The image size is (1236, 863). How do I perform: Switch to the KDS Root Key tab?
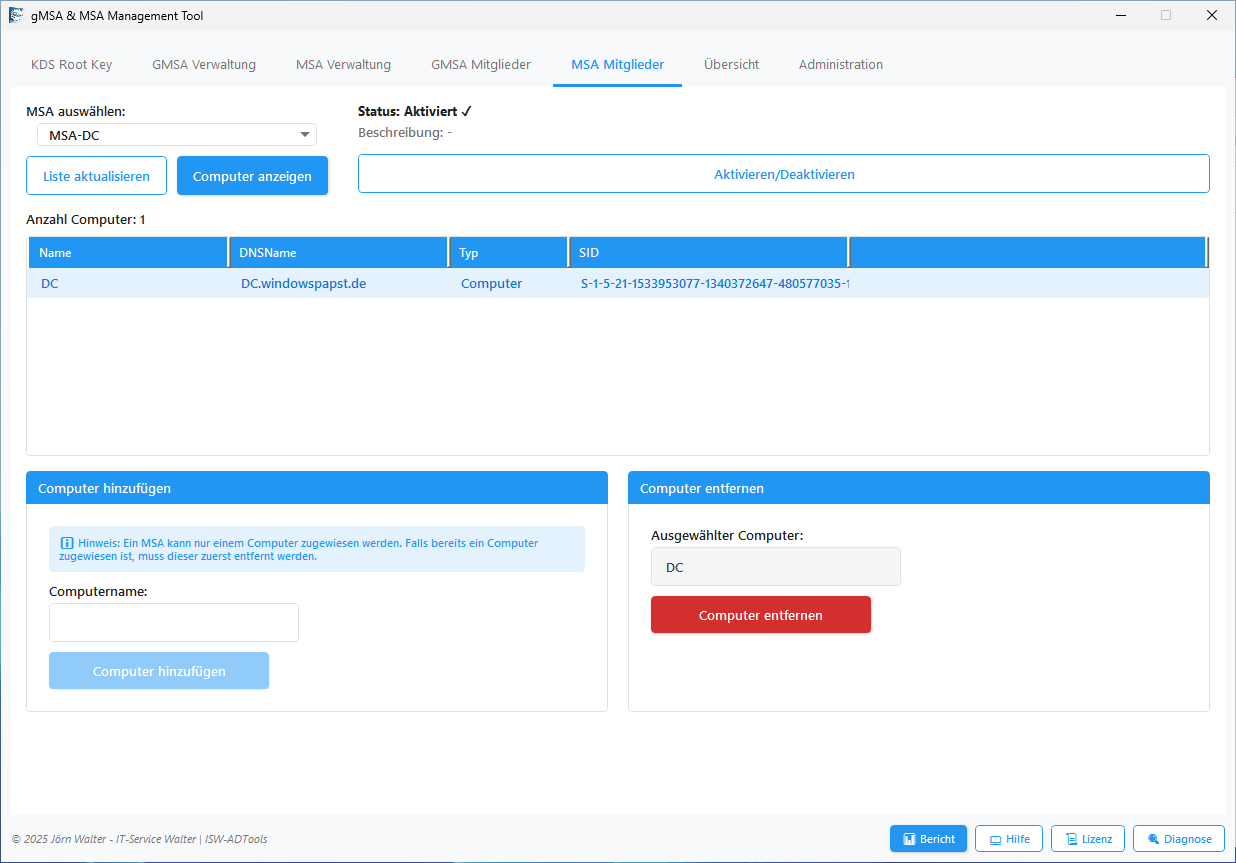pos(72,65)
